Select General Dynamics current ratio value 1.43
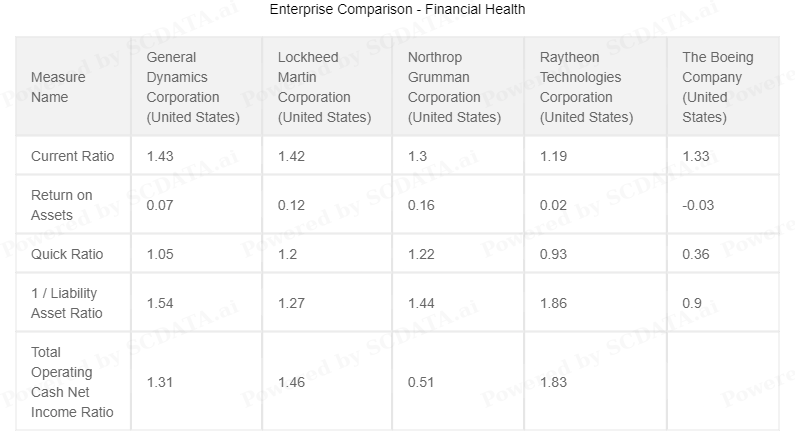Image resolution: width=795 pixels, height=431 pixels. (160, 156)
